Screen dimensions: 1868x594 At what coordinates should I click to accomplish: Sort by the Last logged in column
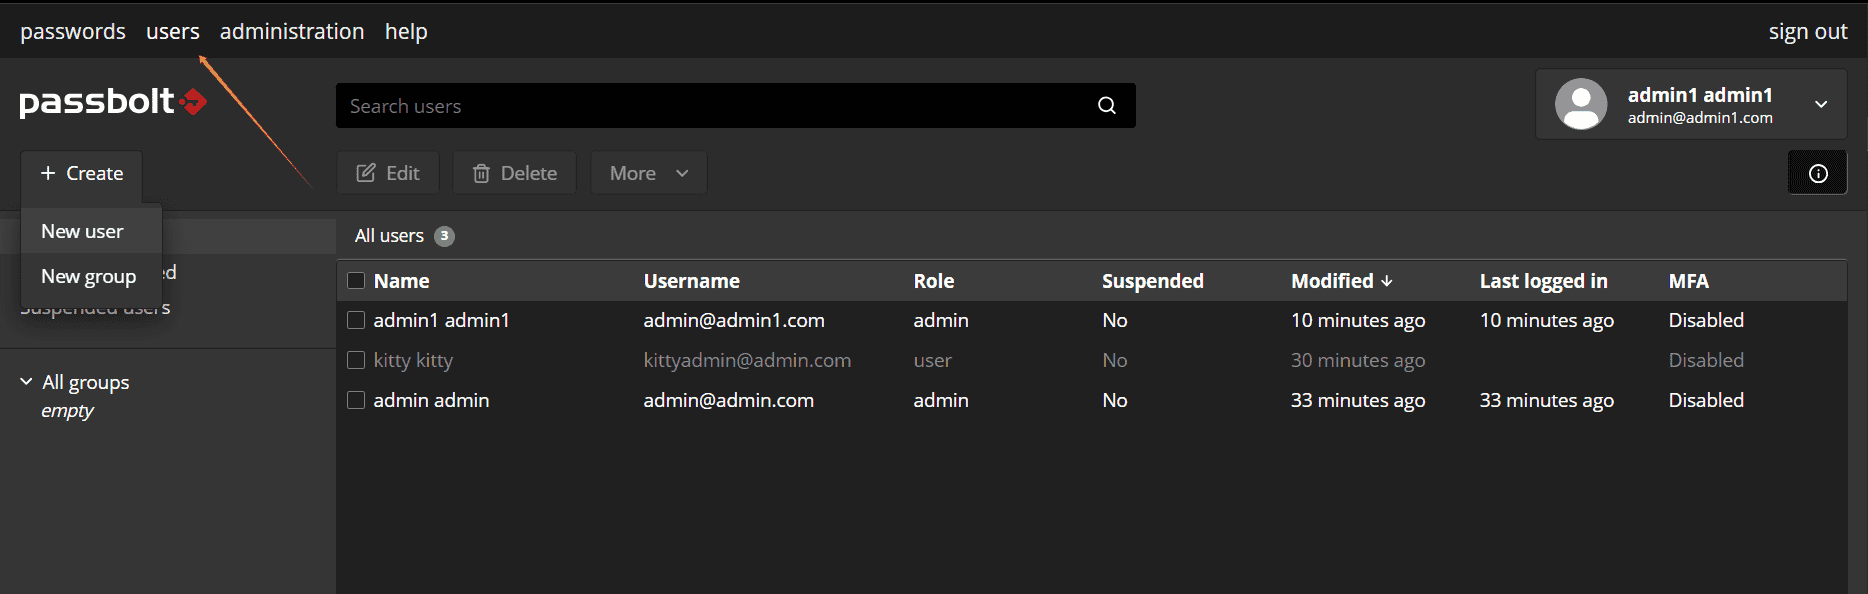coord(1544,281)
